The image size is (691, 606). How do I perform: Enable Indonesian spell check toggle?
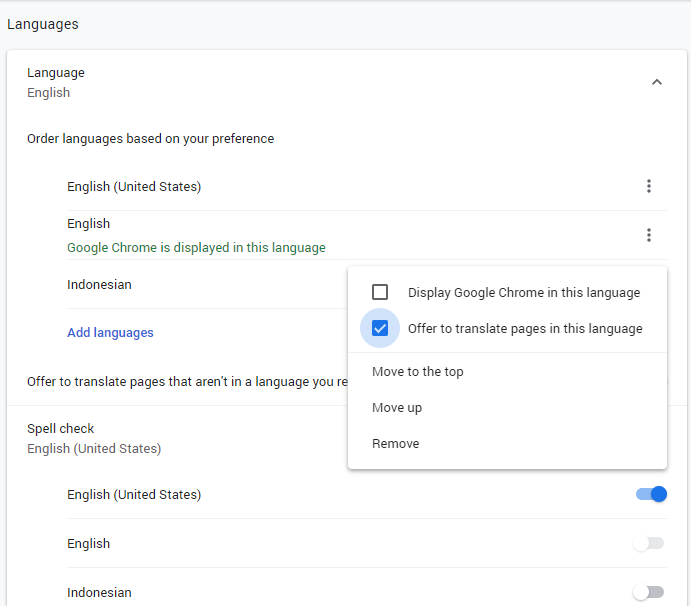pos(648,592)
